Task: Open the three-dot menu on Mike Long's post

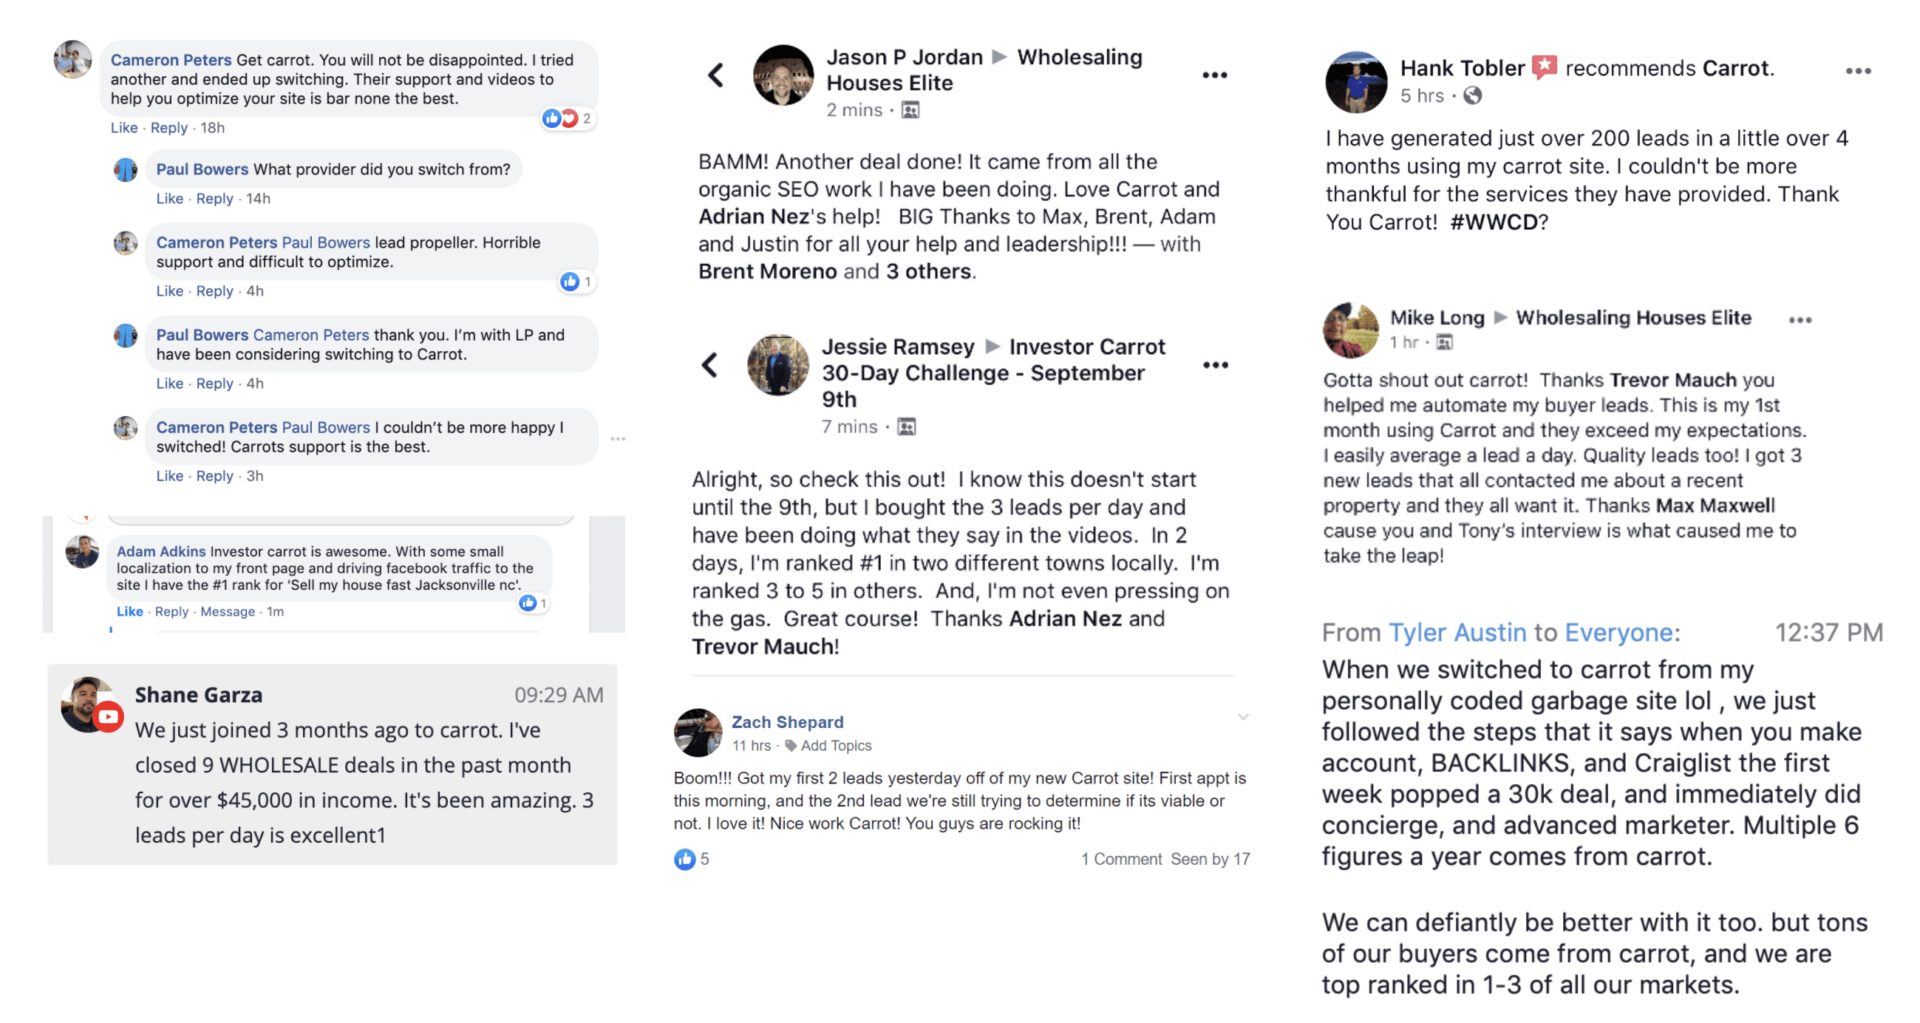Action: point(1800,320)
